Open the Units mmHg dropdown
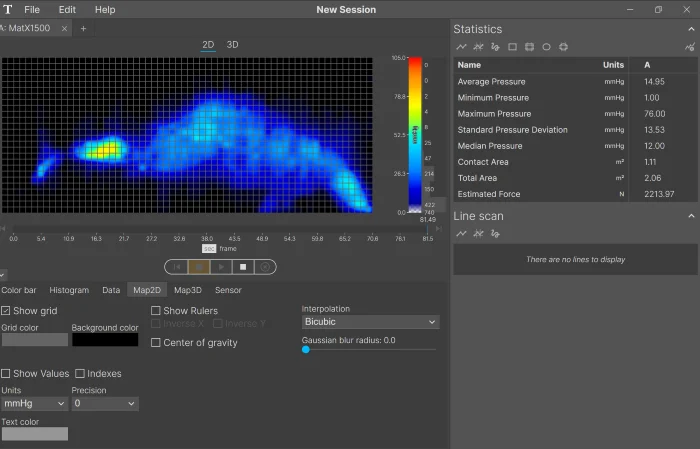 (x=34, y=404)
